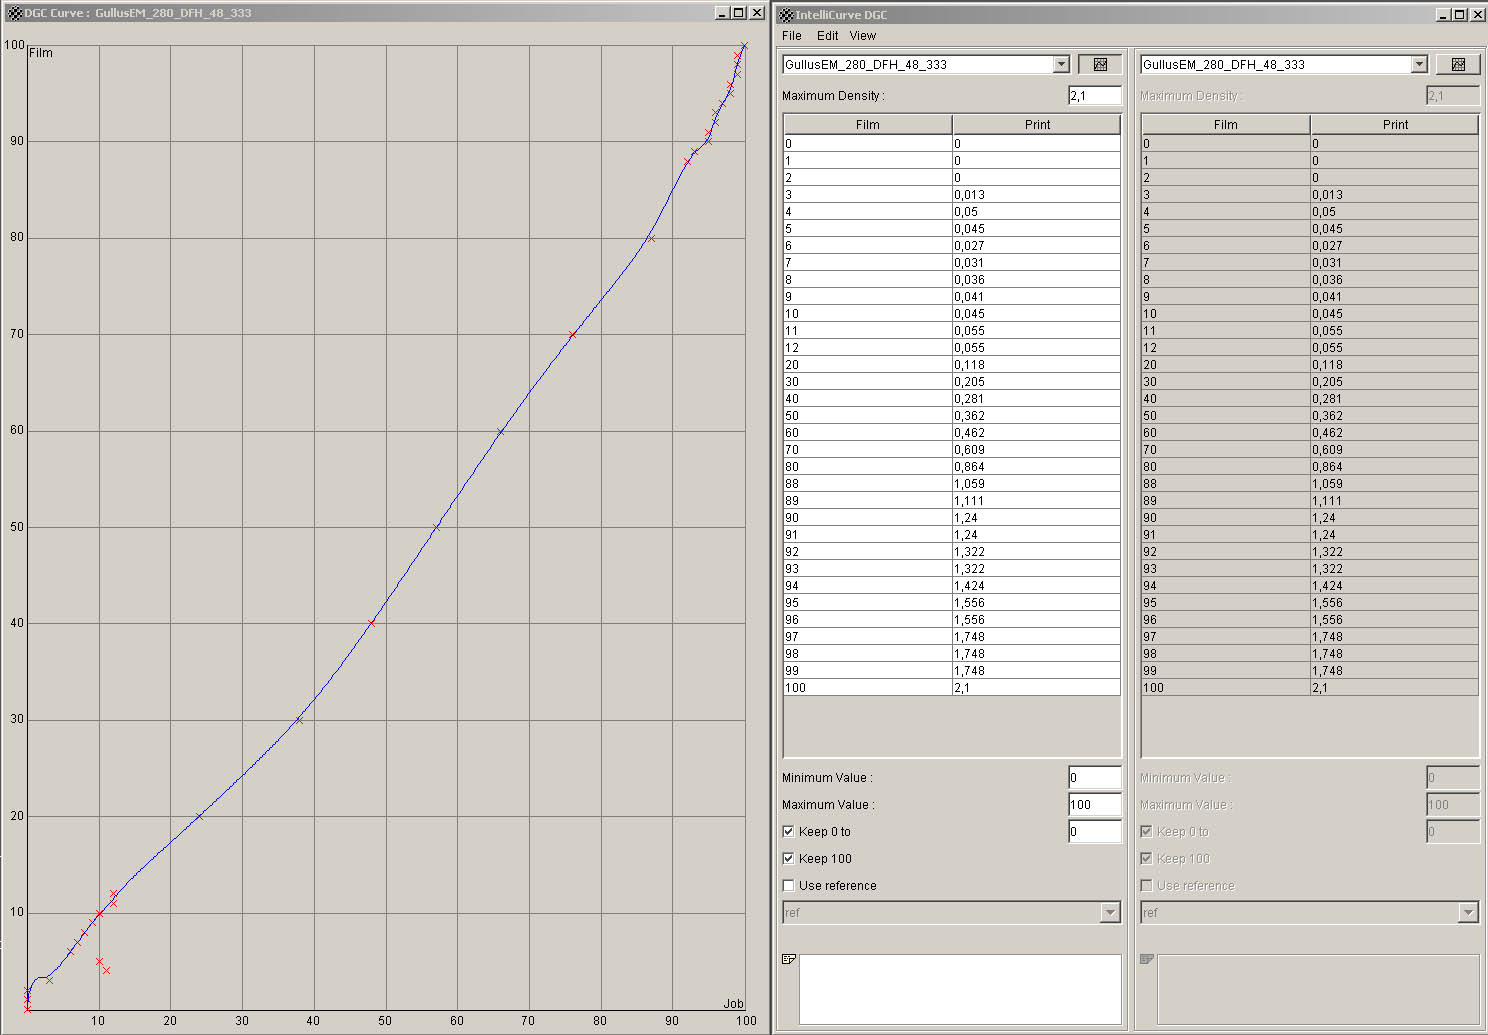Select Print cell 2,1 in the left table

click(1036, 687)
